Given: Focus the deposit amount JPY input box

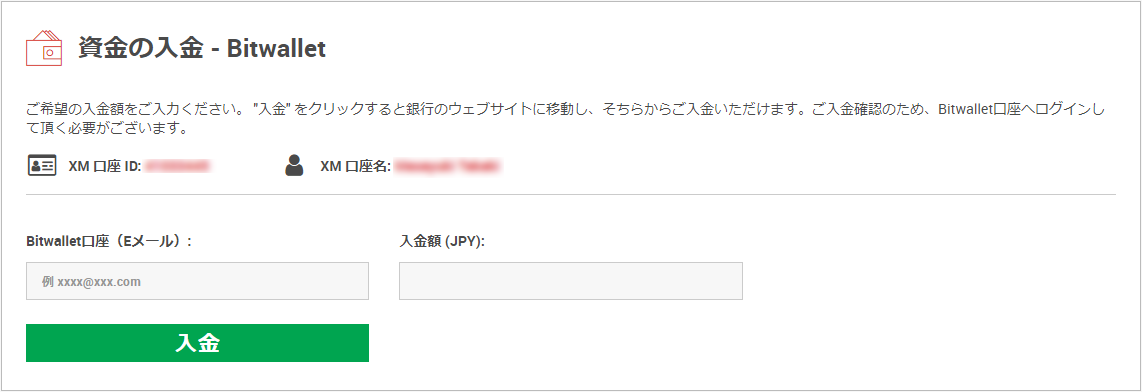Looking at the screenshot, I should [571, 281].
